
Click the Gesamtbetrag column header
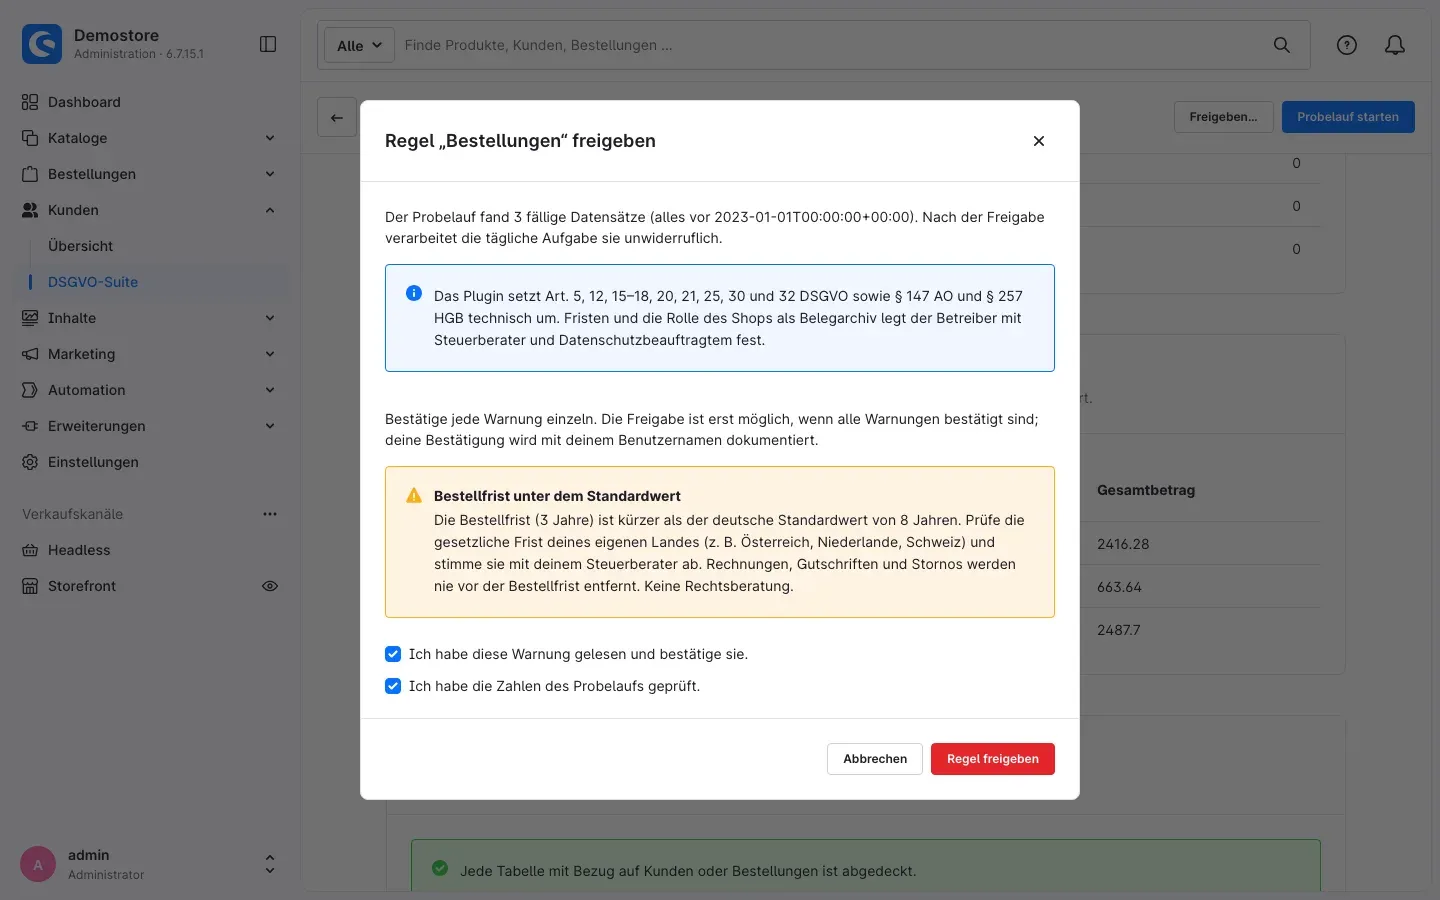pos(1146,490)
